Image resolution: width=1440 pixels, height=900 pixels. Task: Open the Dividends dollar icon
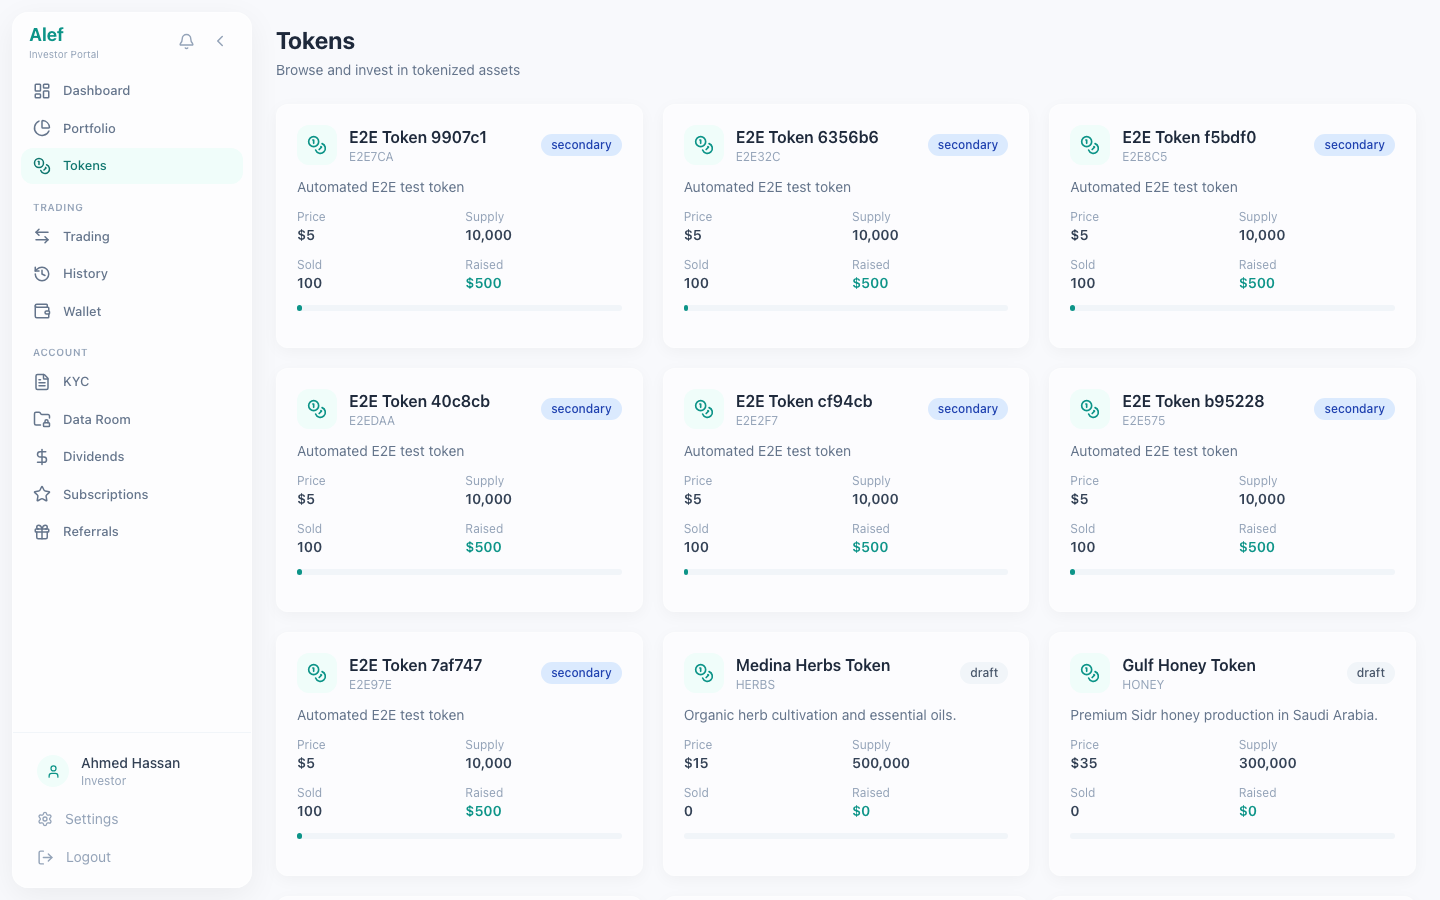tap(41, 456)
